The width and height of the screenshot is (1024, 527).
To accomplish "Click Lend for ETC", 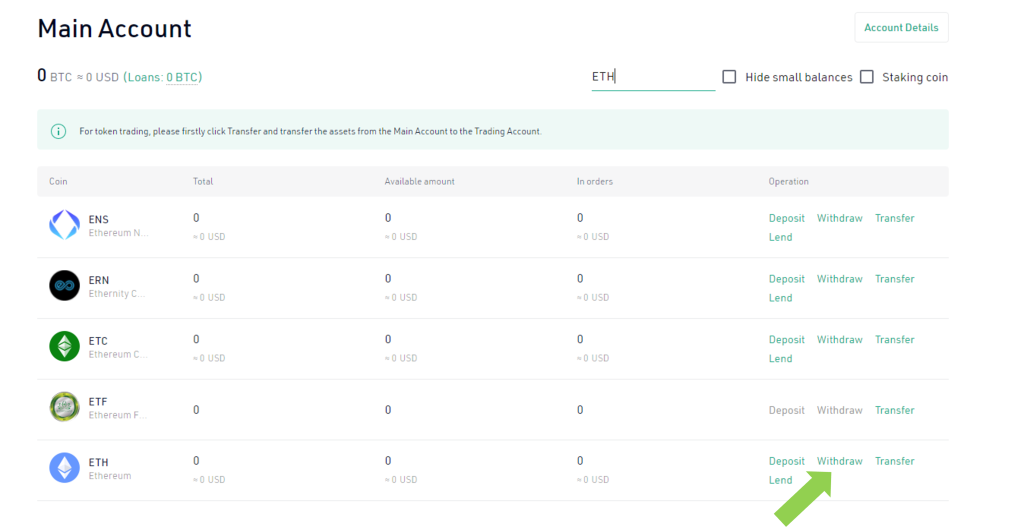I will pyautogui.click(x=780, y=359).
